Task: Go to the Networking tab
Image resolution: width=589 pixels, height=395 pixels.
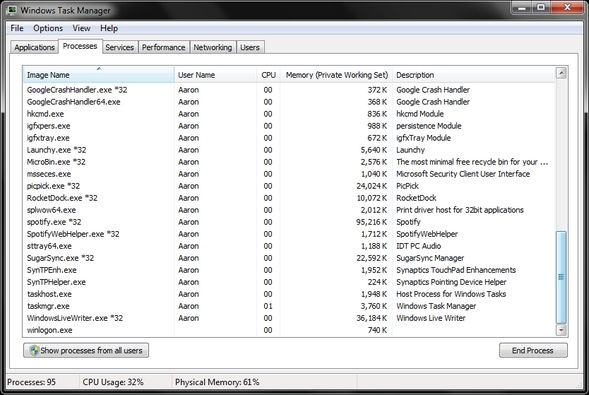Action: (x=213, y=47)
